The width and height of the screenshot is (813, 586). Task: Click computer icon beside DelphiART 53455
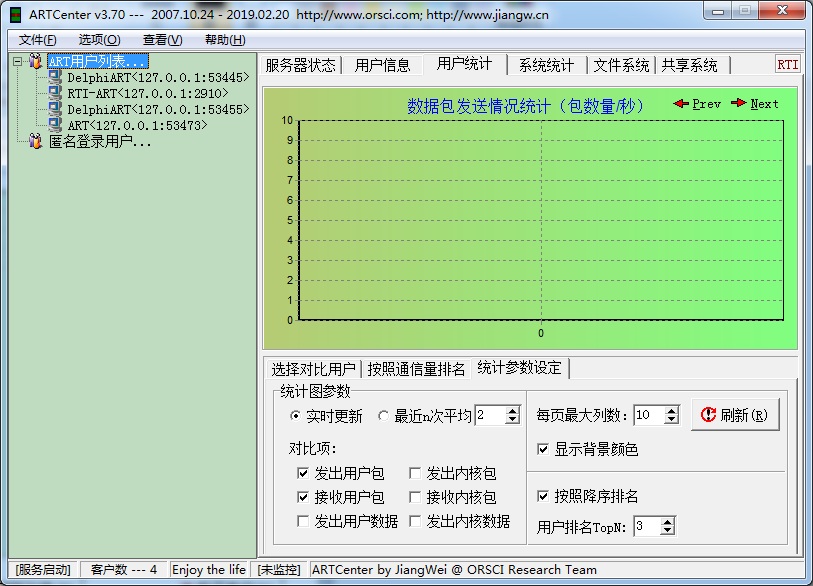55,109
